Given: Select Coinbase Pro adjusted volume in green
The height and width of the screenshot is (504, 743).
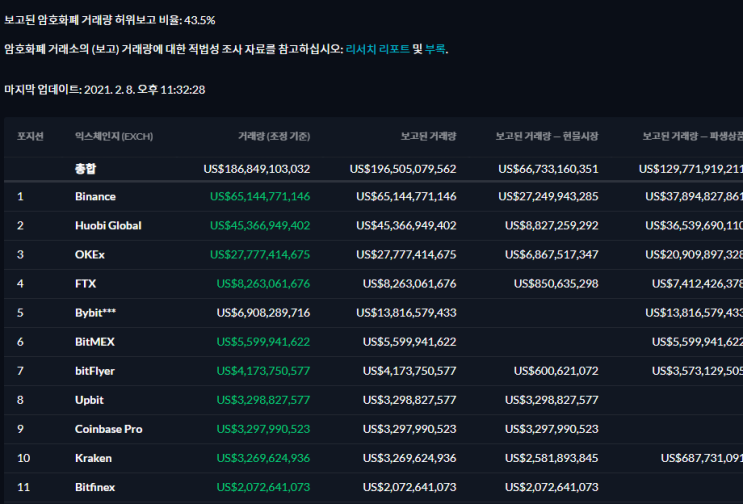Looking at the screenshot, I should click(x=263, y=429).
